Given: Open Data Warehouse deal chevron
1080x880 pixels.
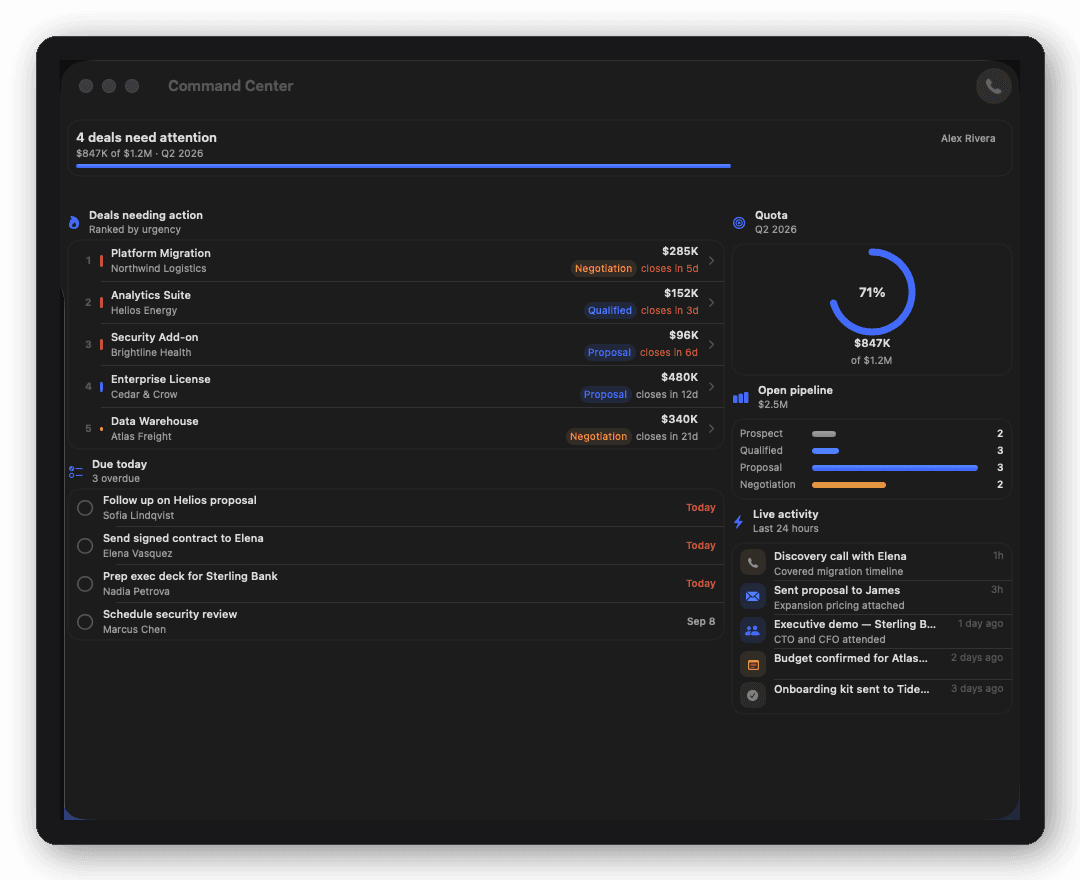Looking at the screenshot, I should click(712, 429).
